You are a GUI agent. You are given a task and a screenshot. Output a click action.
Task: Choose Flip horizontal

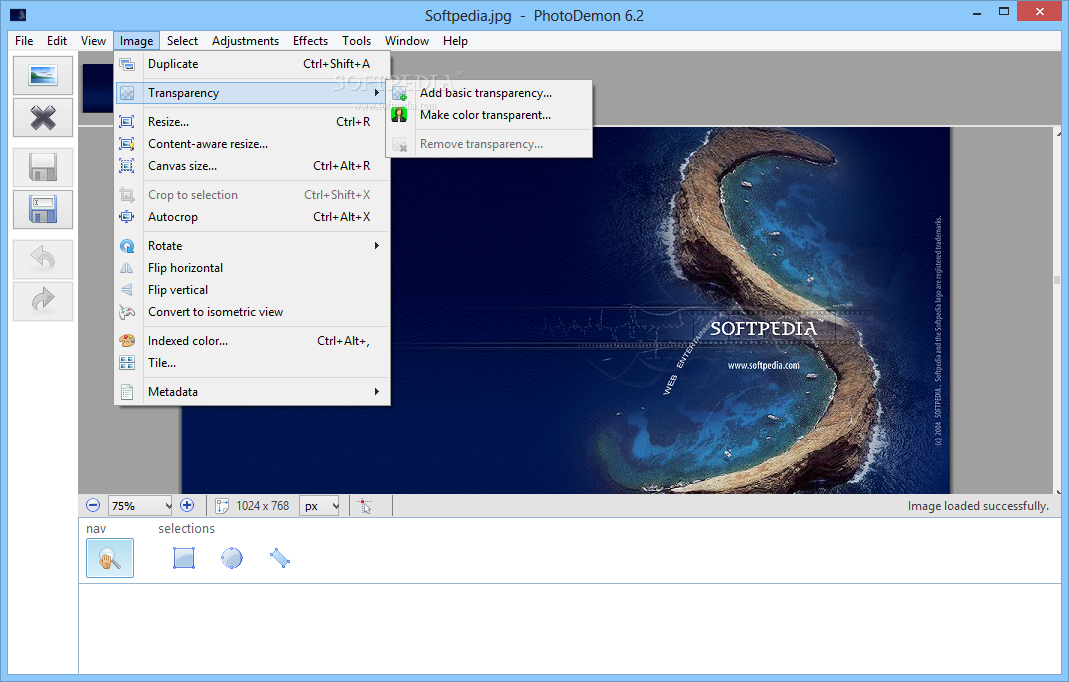(x=252, y=268)
